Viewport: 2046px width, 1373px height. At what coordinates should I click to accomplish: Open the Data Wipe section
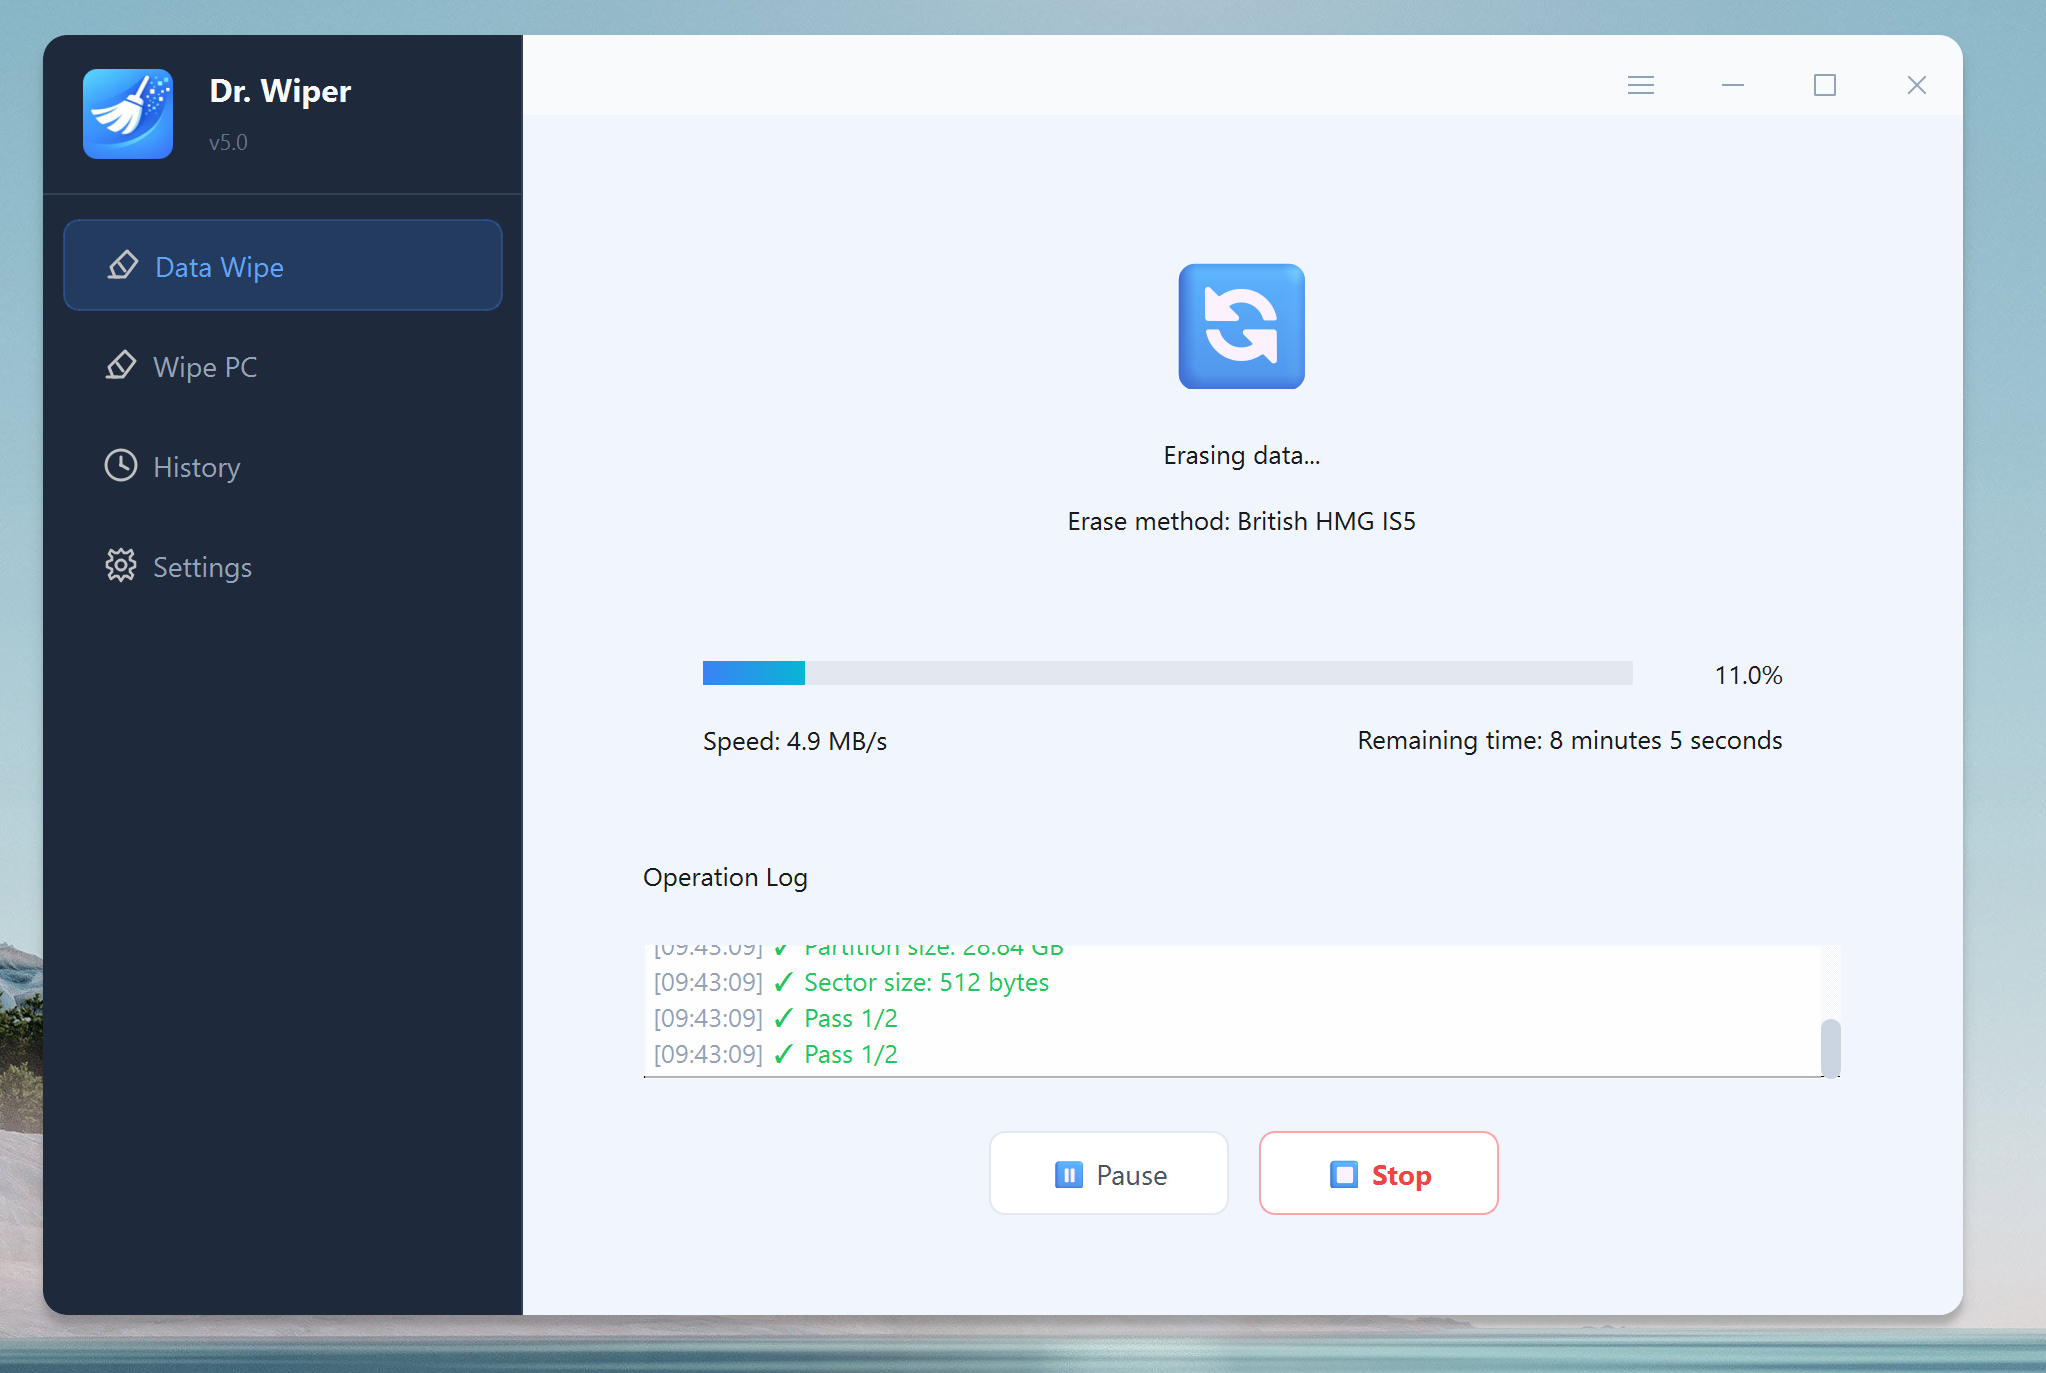[x=283, y=266]
